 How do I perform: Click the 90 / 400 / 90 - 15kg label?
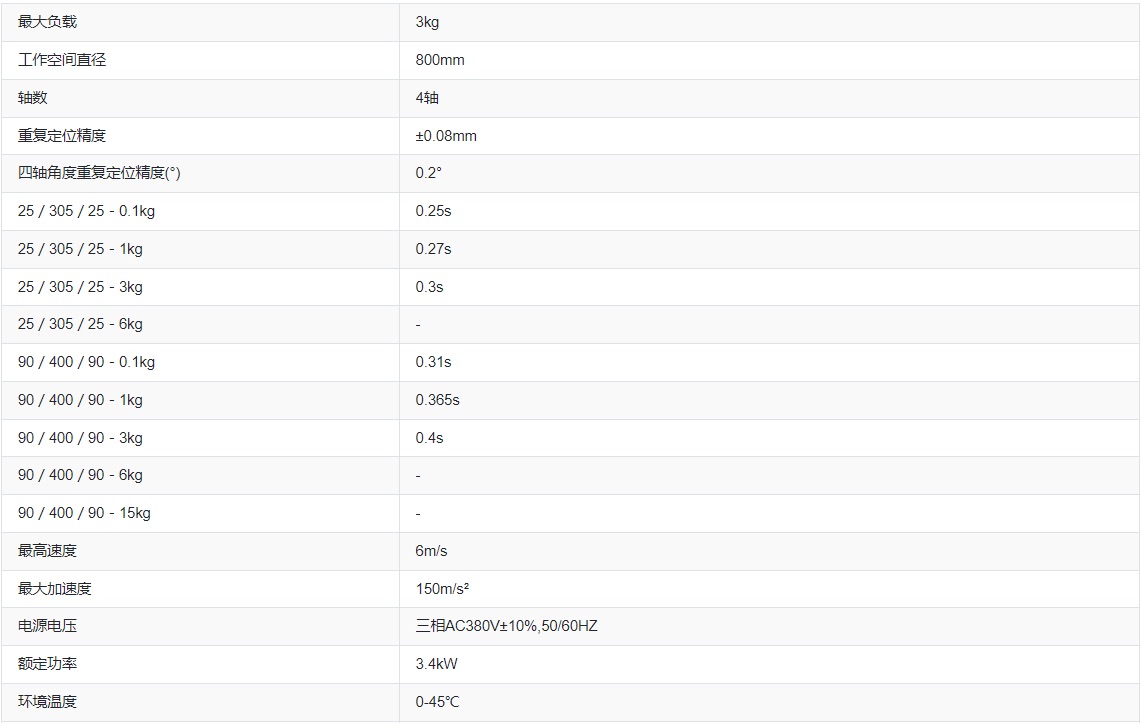[84, 513]
